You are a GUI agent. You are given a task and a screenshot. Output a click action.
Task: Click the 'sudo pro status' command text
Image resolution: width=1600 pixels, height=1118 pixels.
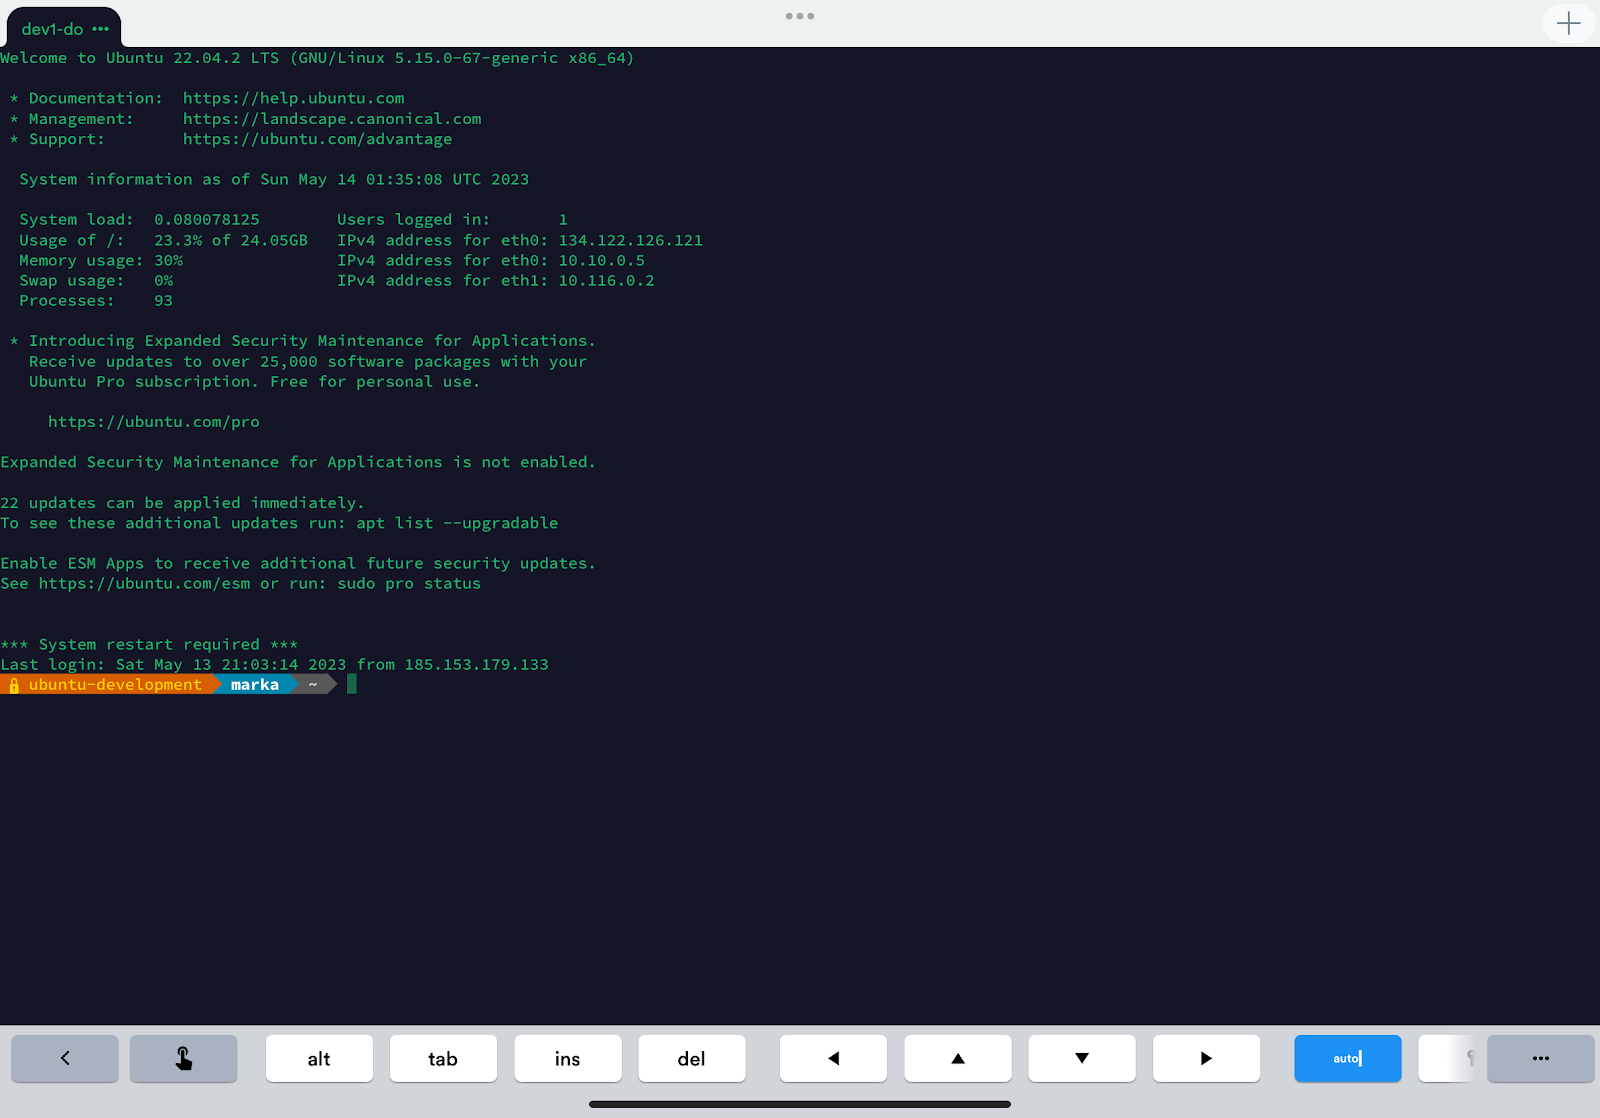tap(409, 583)
